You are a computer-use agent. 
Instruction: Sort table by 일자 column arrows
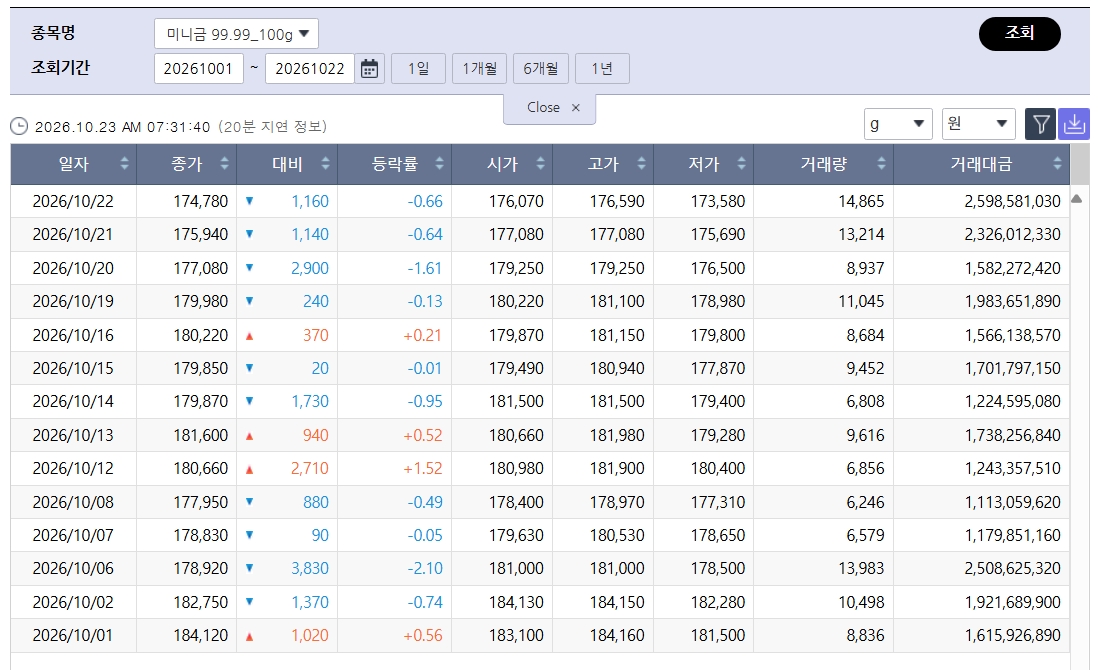(124, 163)
